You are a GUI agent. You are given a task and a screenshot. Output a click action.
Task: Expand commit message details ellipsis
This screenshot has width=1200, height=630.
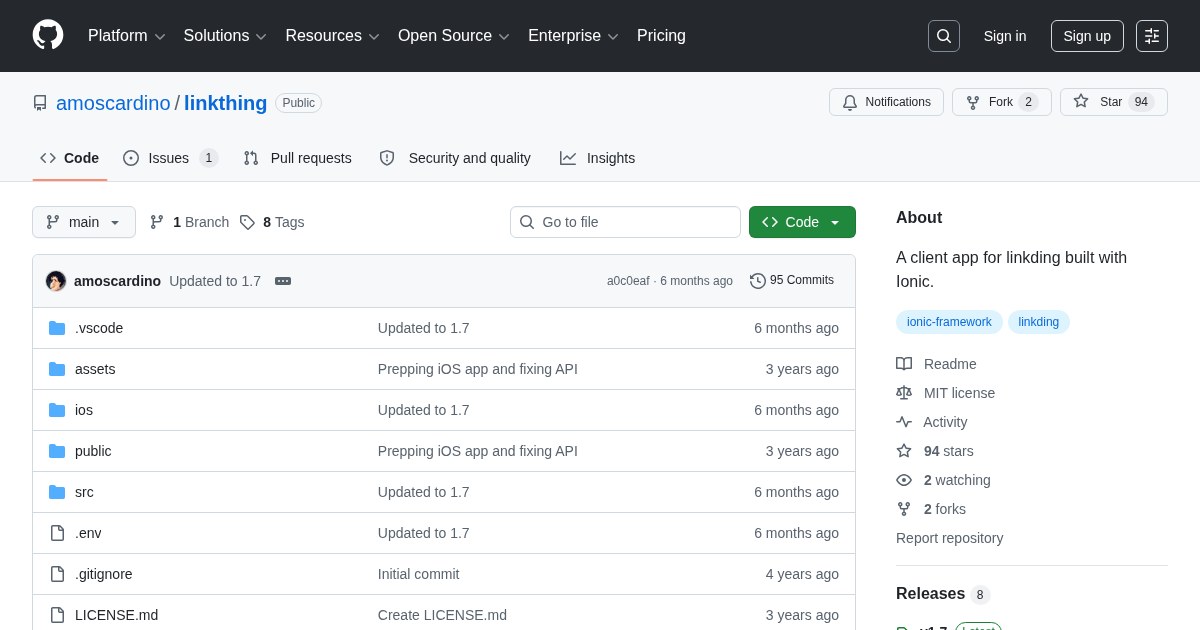pos(283,281)
